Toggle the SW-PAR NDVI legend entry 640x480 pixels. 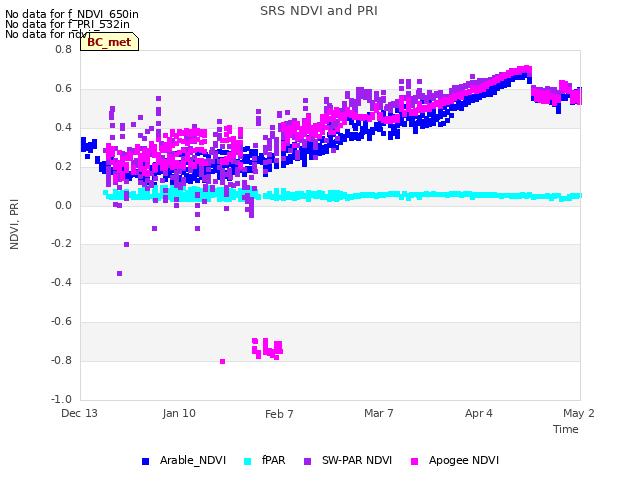348,460
